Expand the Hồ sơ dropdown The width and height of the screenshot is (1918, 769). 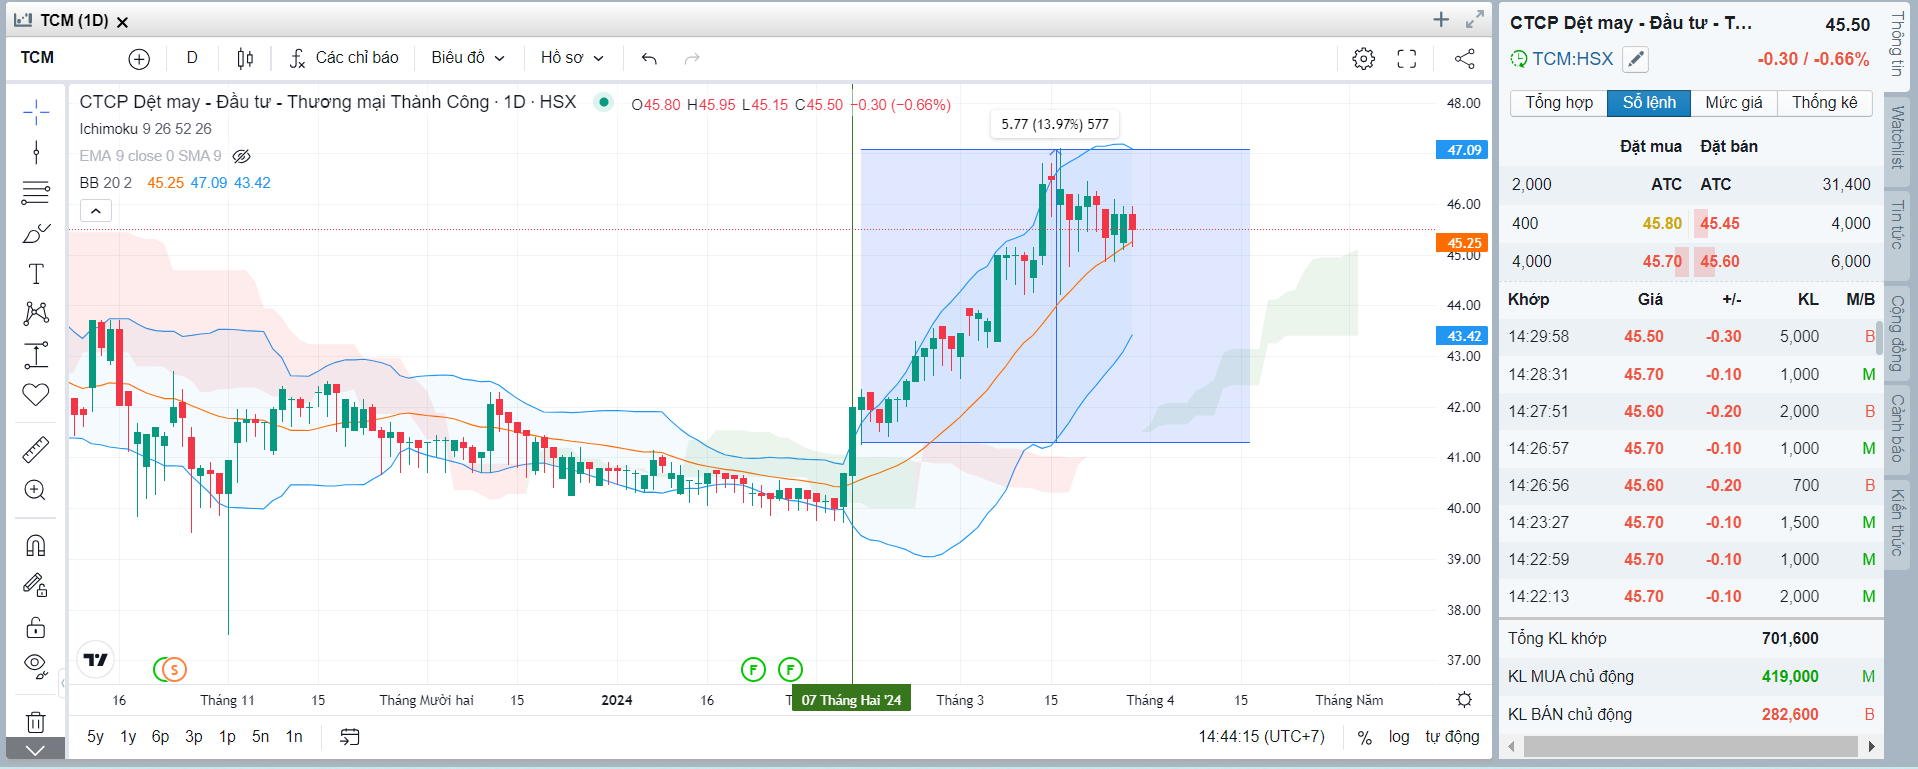572,58
